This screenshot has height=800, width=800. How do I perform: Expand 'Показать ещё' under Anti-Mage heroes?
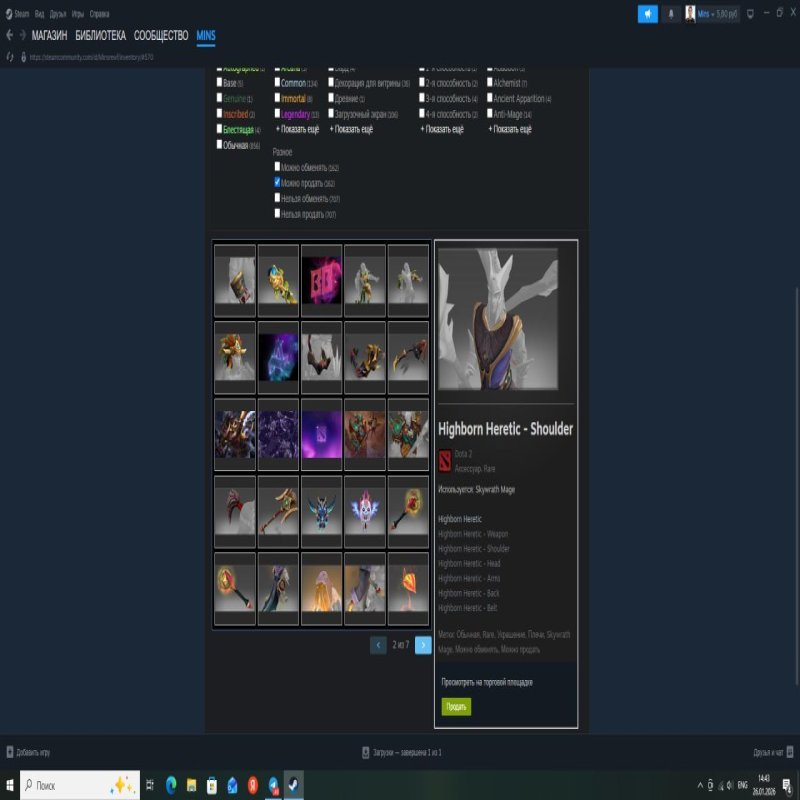(x=510, y=129)
